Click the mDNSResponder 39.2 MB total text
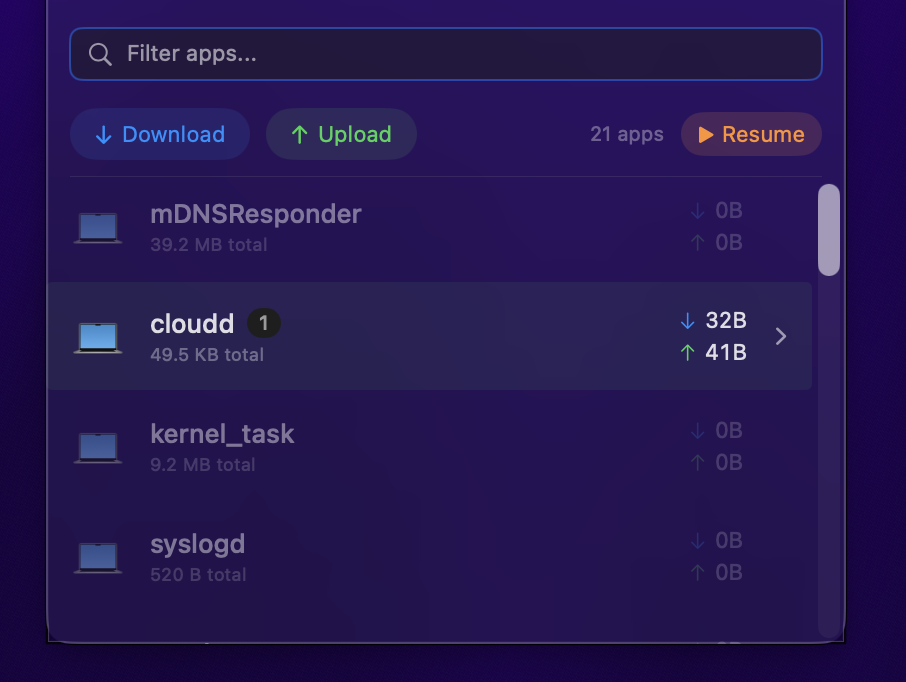Image resolution: width=906 pixels, height=682 pixels. 208,245
